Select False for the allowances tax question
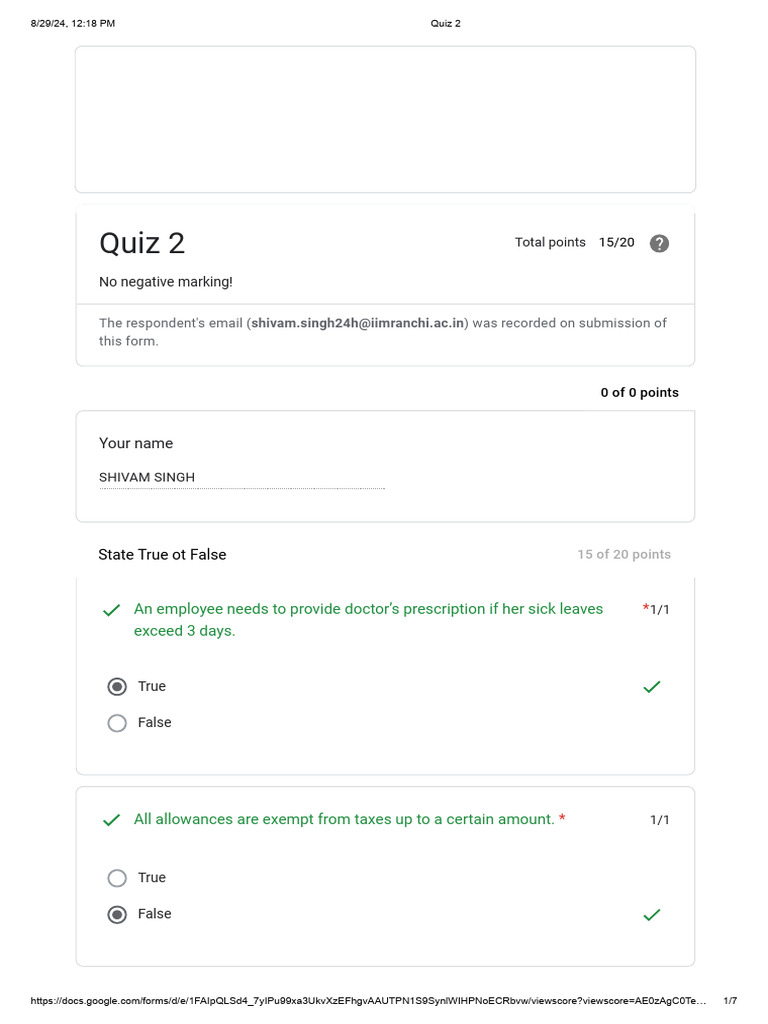 [x=117, y=914]
